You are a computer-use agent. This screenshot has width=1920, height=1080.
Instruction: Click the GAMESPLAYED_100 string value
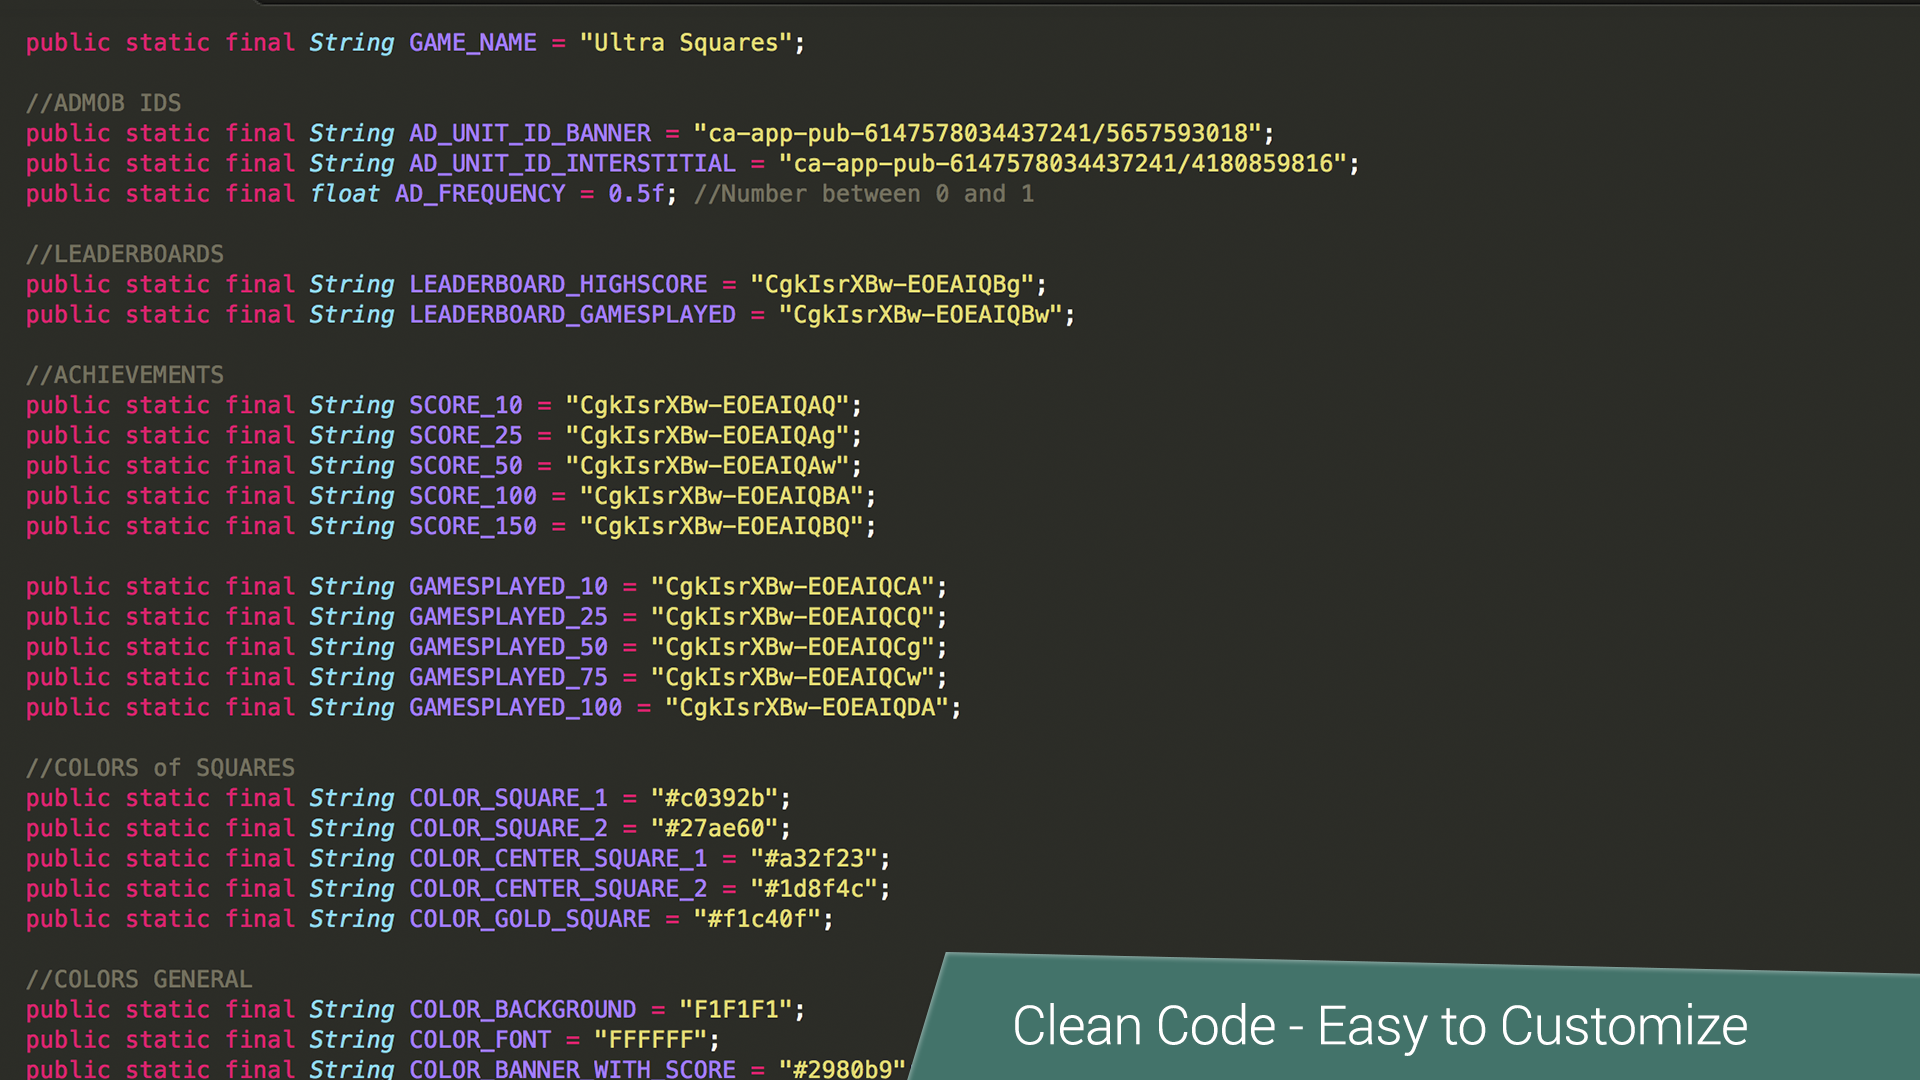pyautogui.click(x=806, y=708)
